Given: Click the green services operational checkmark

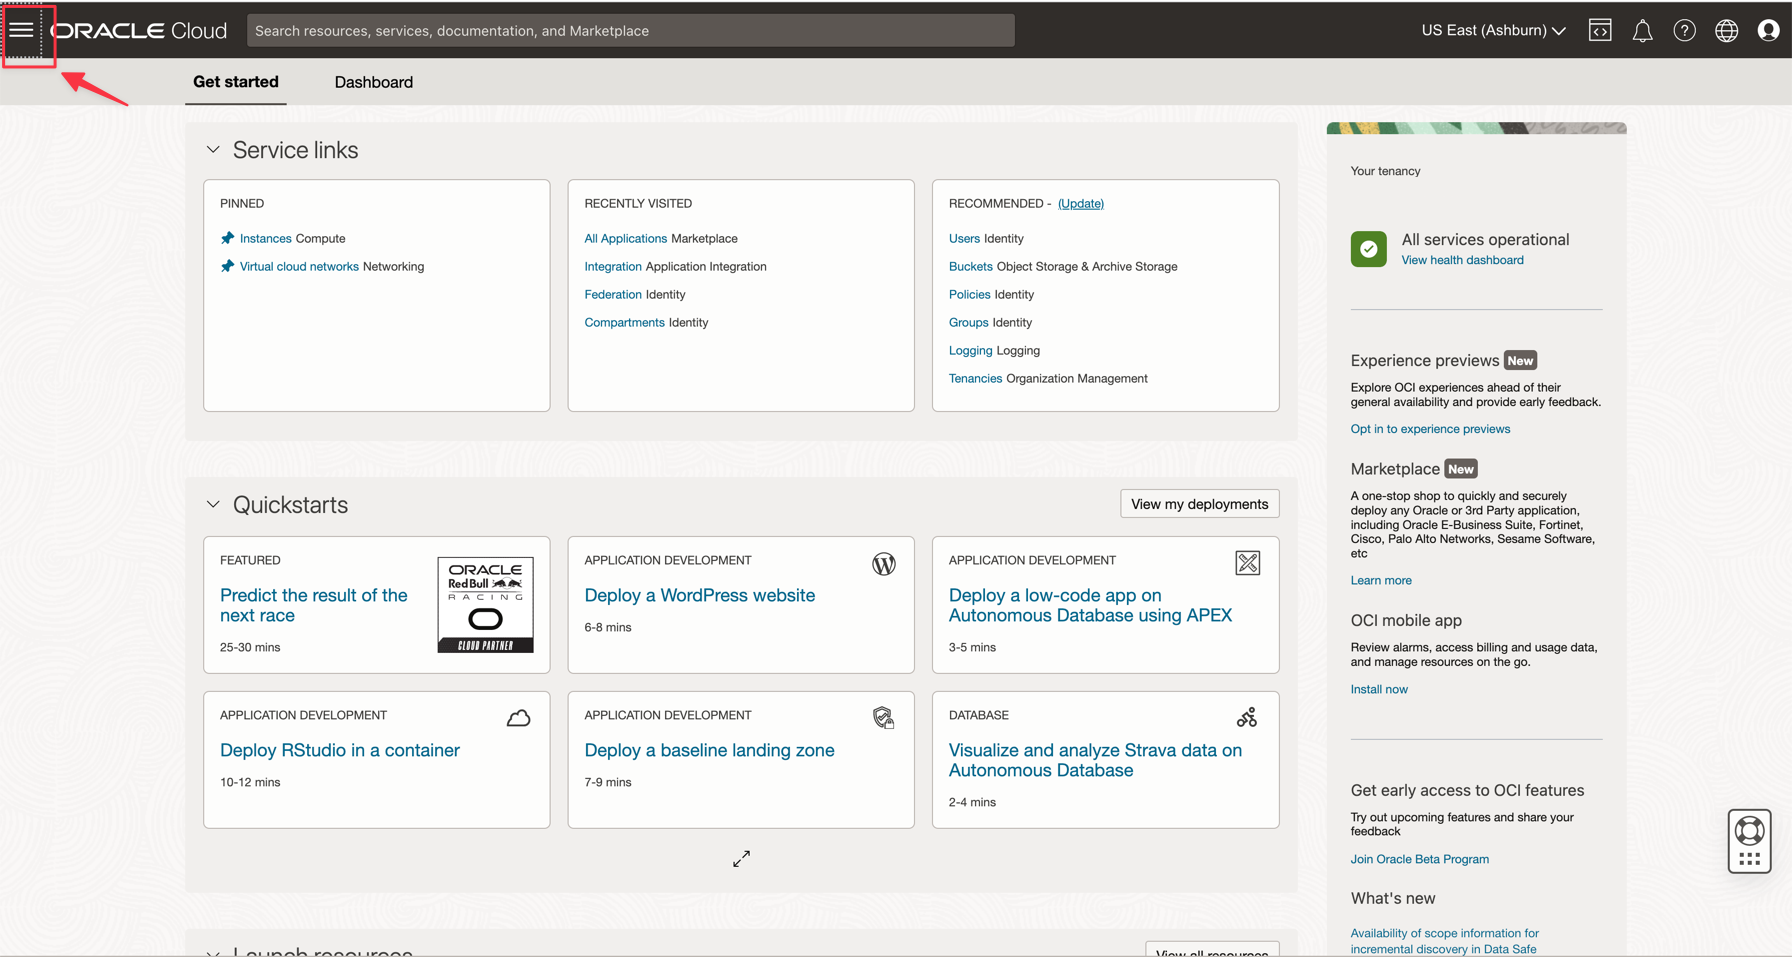Looking at the screenshot, I should click(1368, 249).
